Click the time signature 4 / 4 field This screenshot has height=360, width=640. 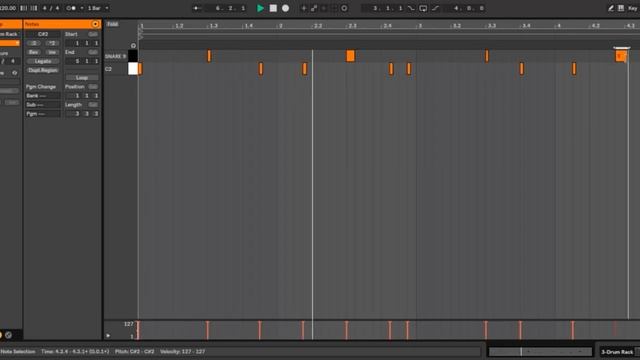51,8
